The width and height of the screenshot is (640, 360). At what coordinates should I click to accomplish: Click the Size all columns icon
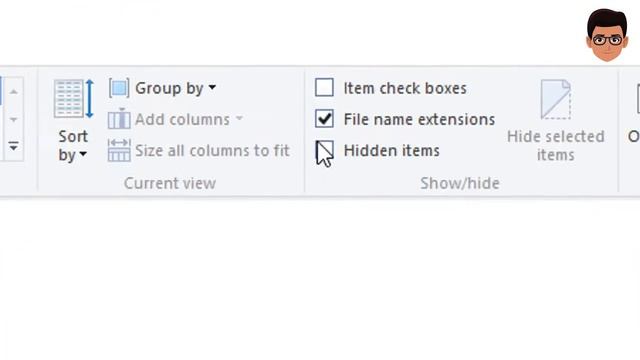pyautogui.click(x=119, y=150)
